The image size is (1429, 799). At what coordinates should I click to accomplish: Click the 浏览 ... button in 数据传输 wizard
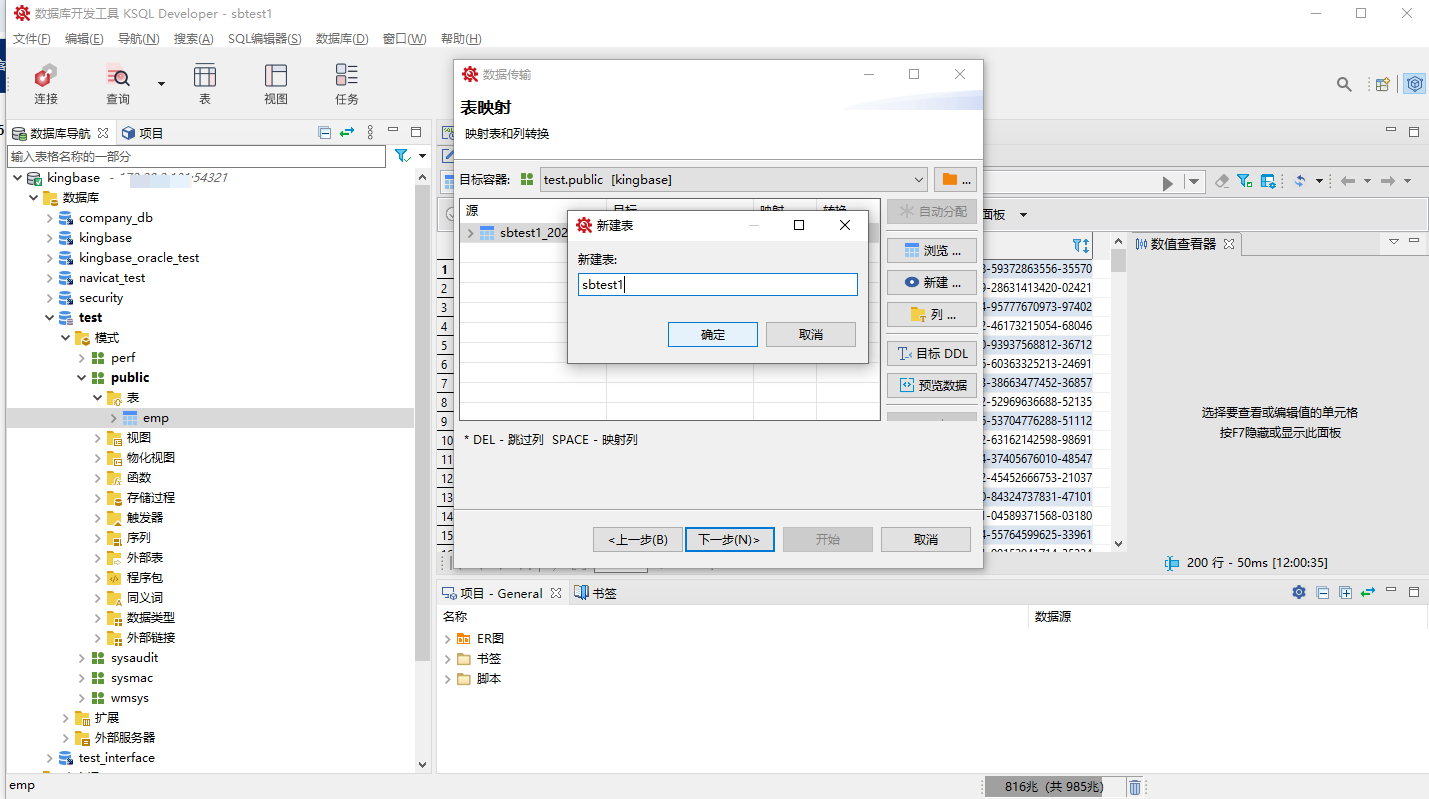pyautogui.click(x=932, y=250)
